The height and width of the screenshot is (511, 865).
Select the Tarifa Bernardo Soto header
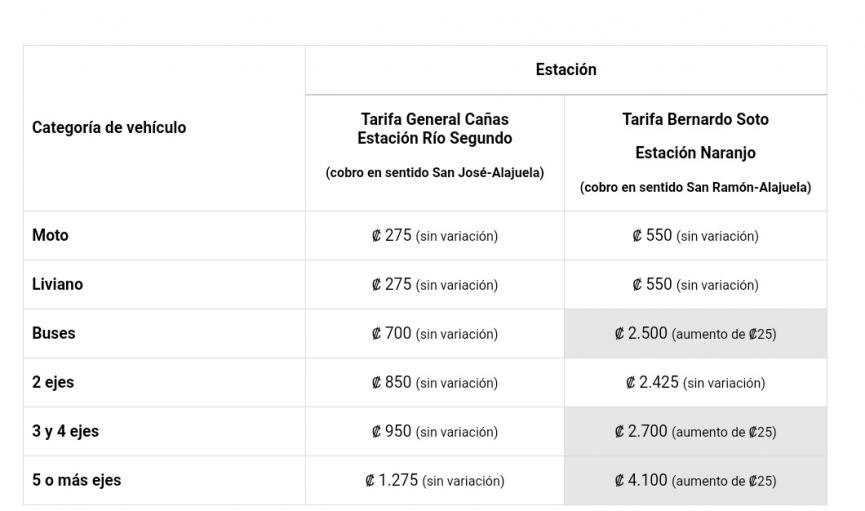coord(695,120)
